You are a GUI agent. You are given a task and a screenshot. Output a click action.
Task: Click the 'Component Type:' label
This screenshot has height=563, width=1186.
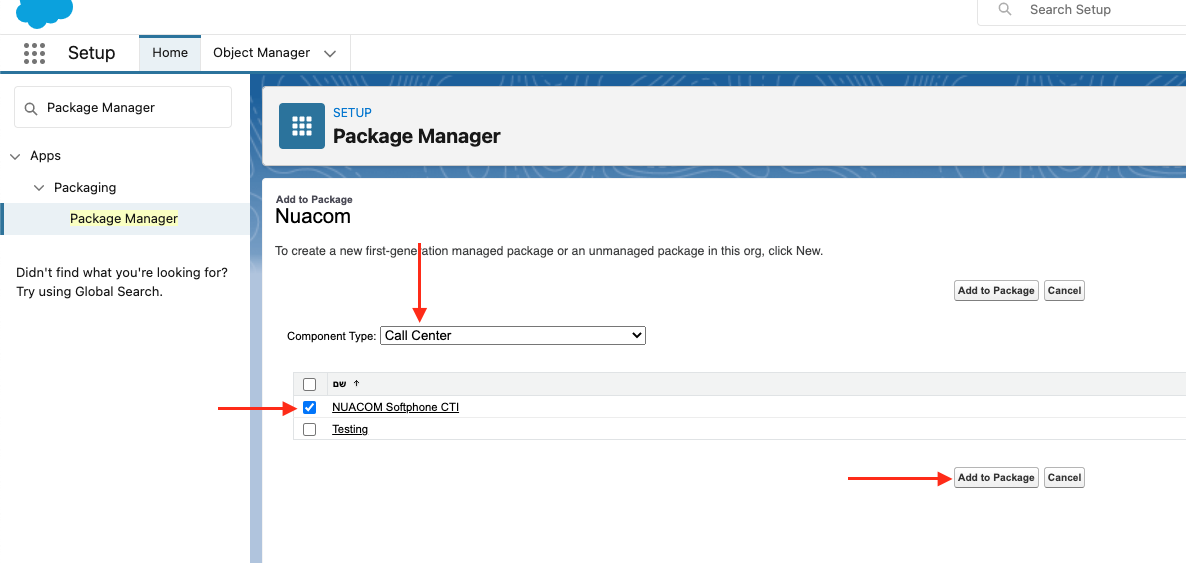[331, 336]
